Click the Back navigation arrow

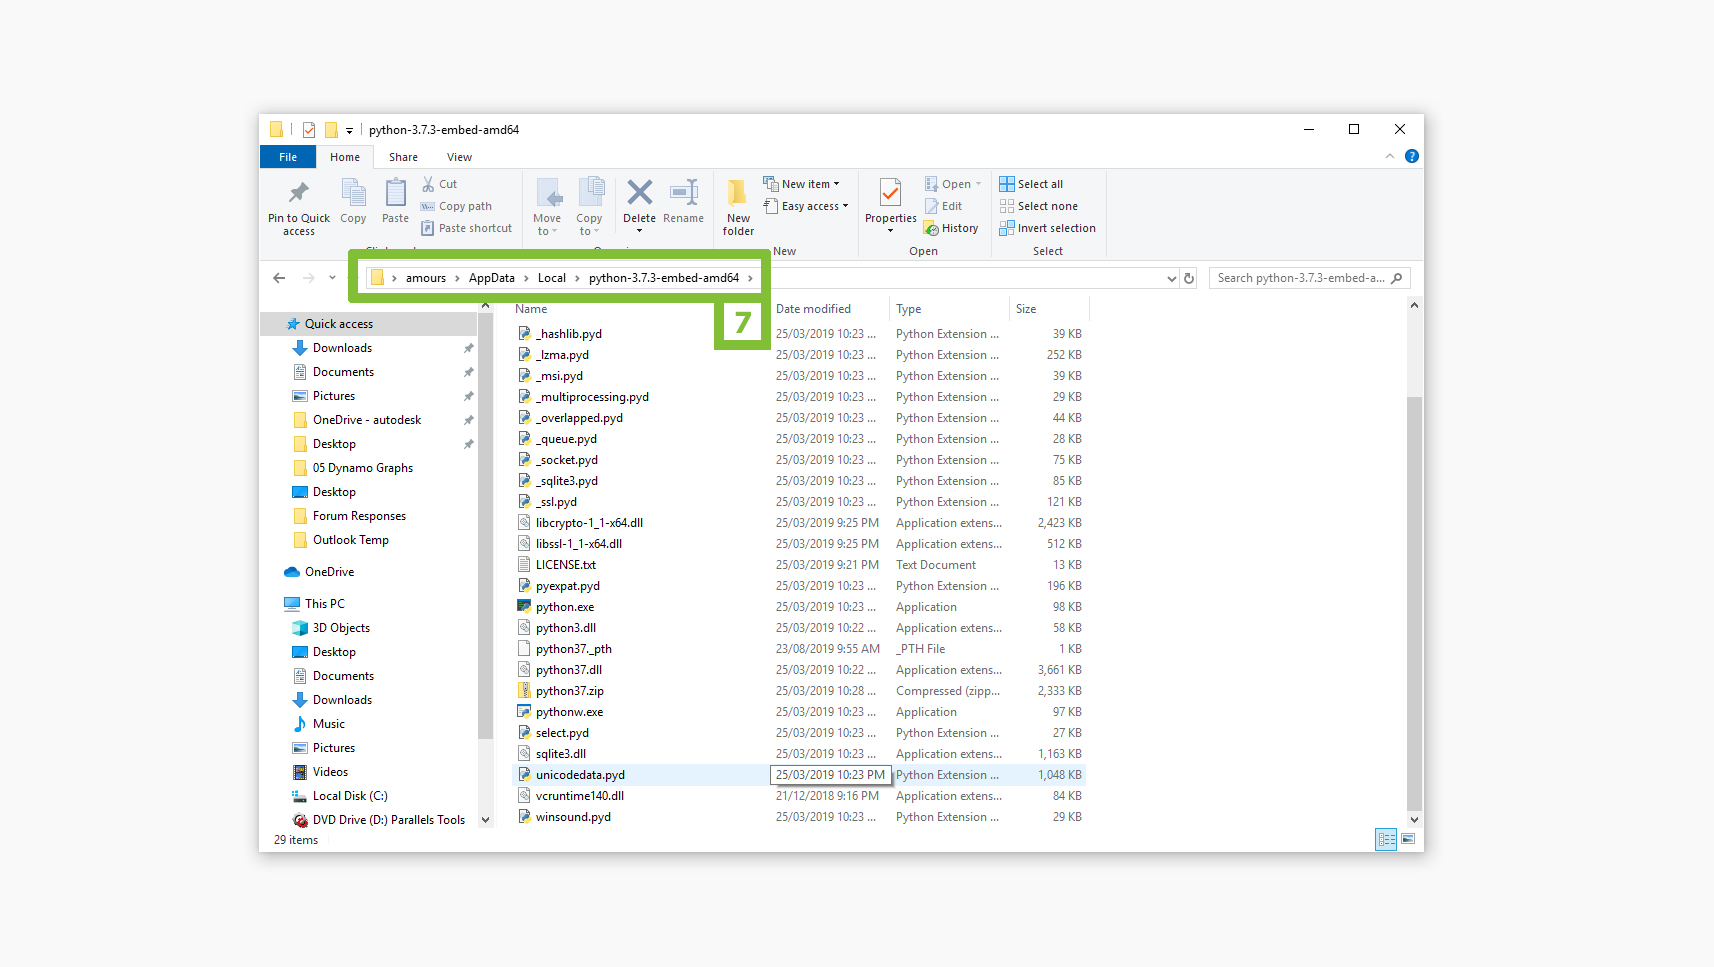click(x=279, y=278)
